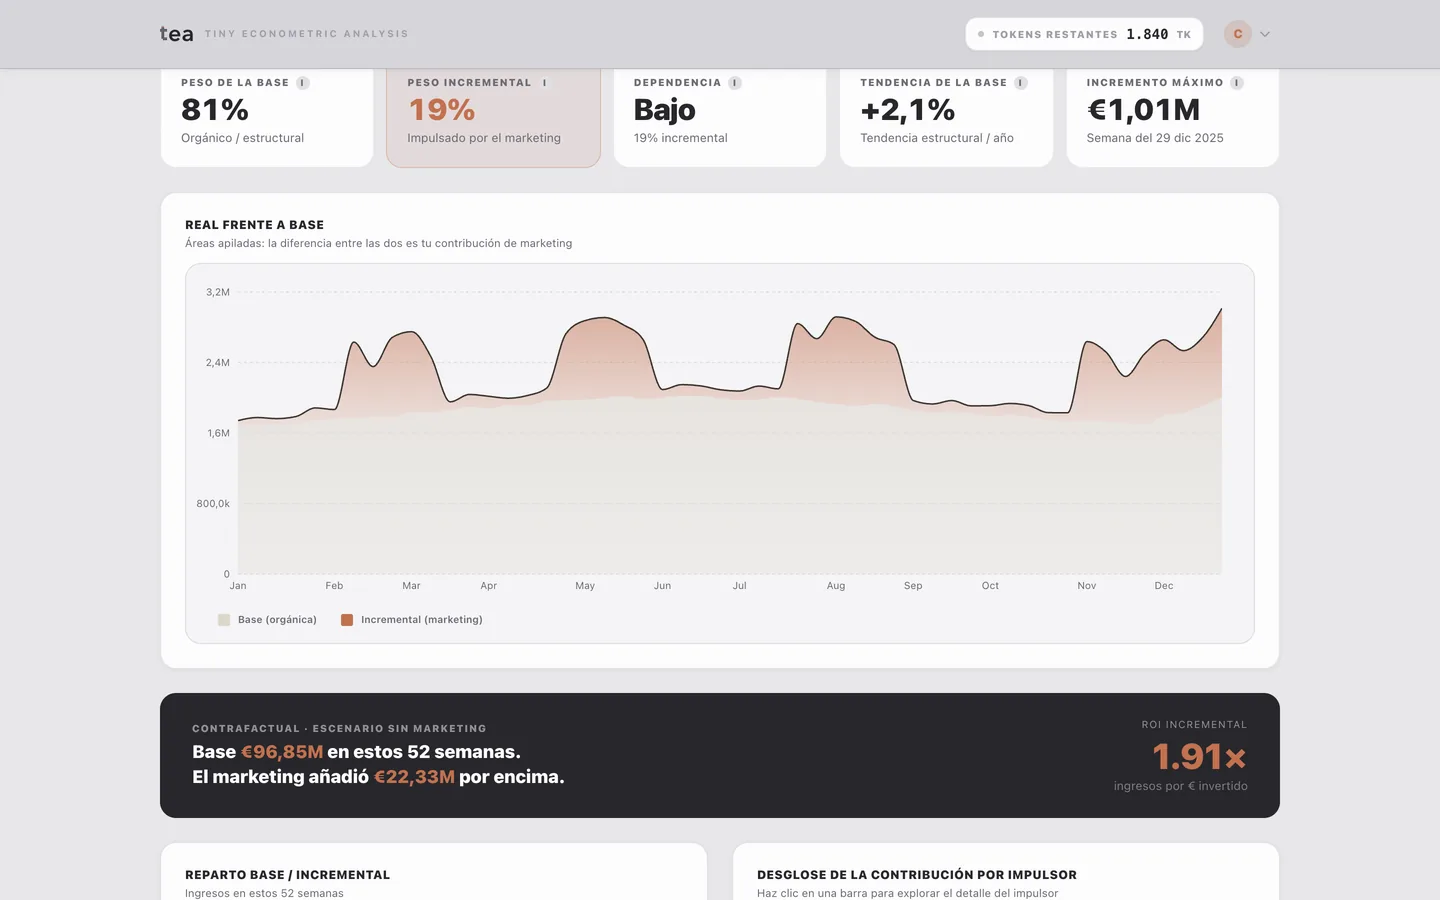Image resolution: width=1440 pixels, height=900 pixels.
Task: Click the TINY ECONOMETRIC ANALYSIS tagline
Action: (x=307, y=34)
